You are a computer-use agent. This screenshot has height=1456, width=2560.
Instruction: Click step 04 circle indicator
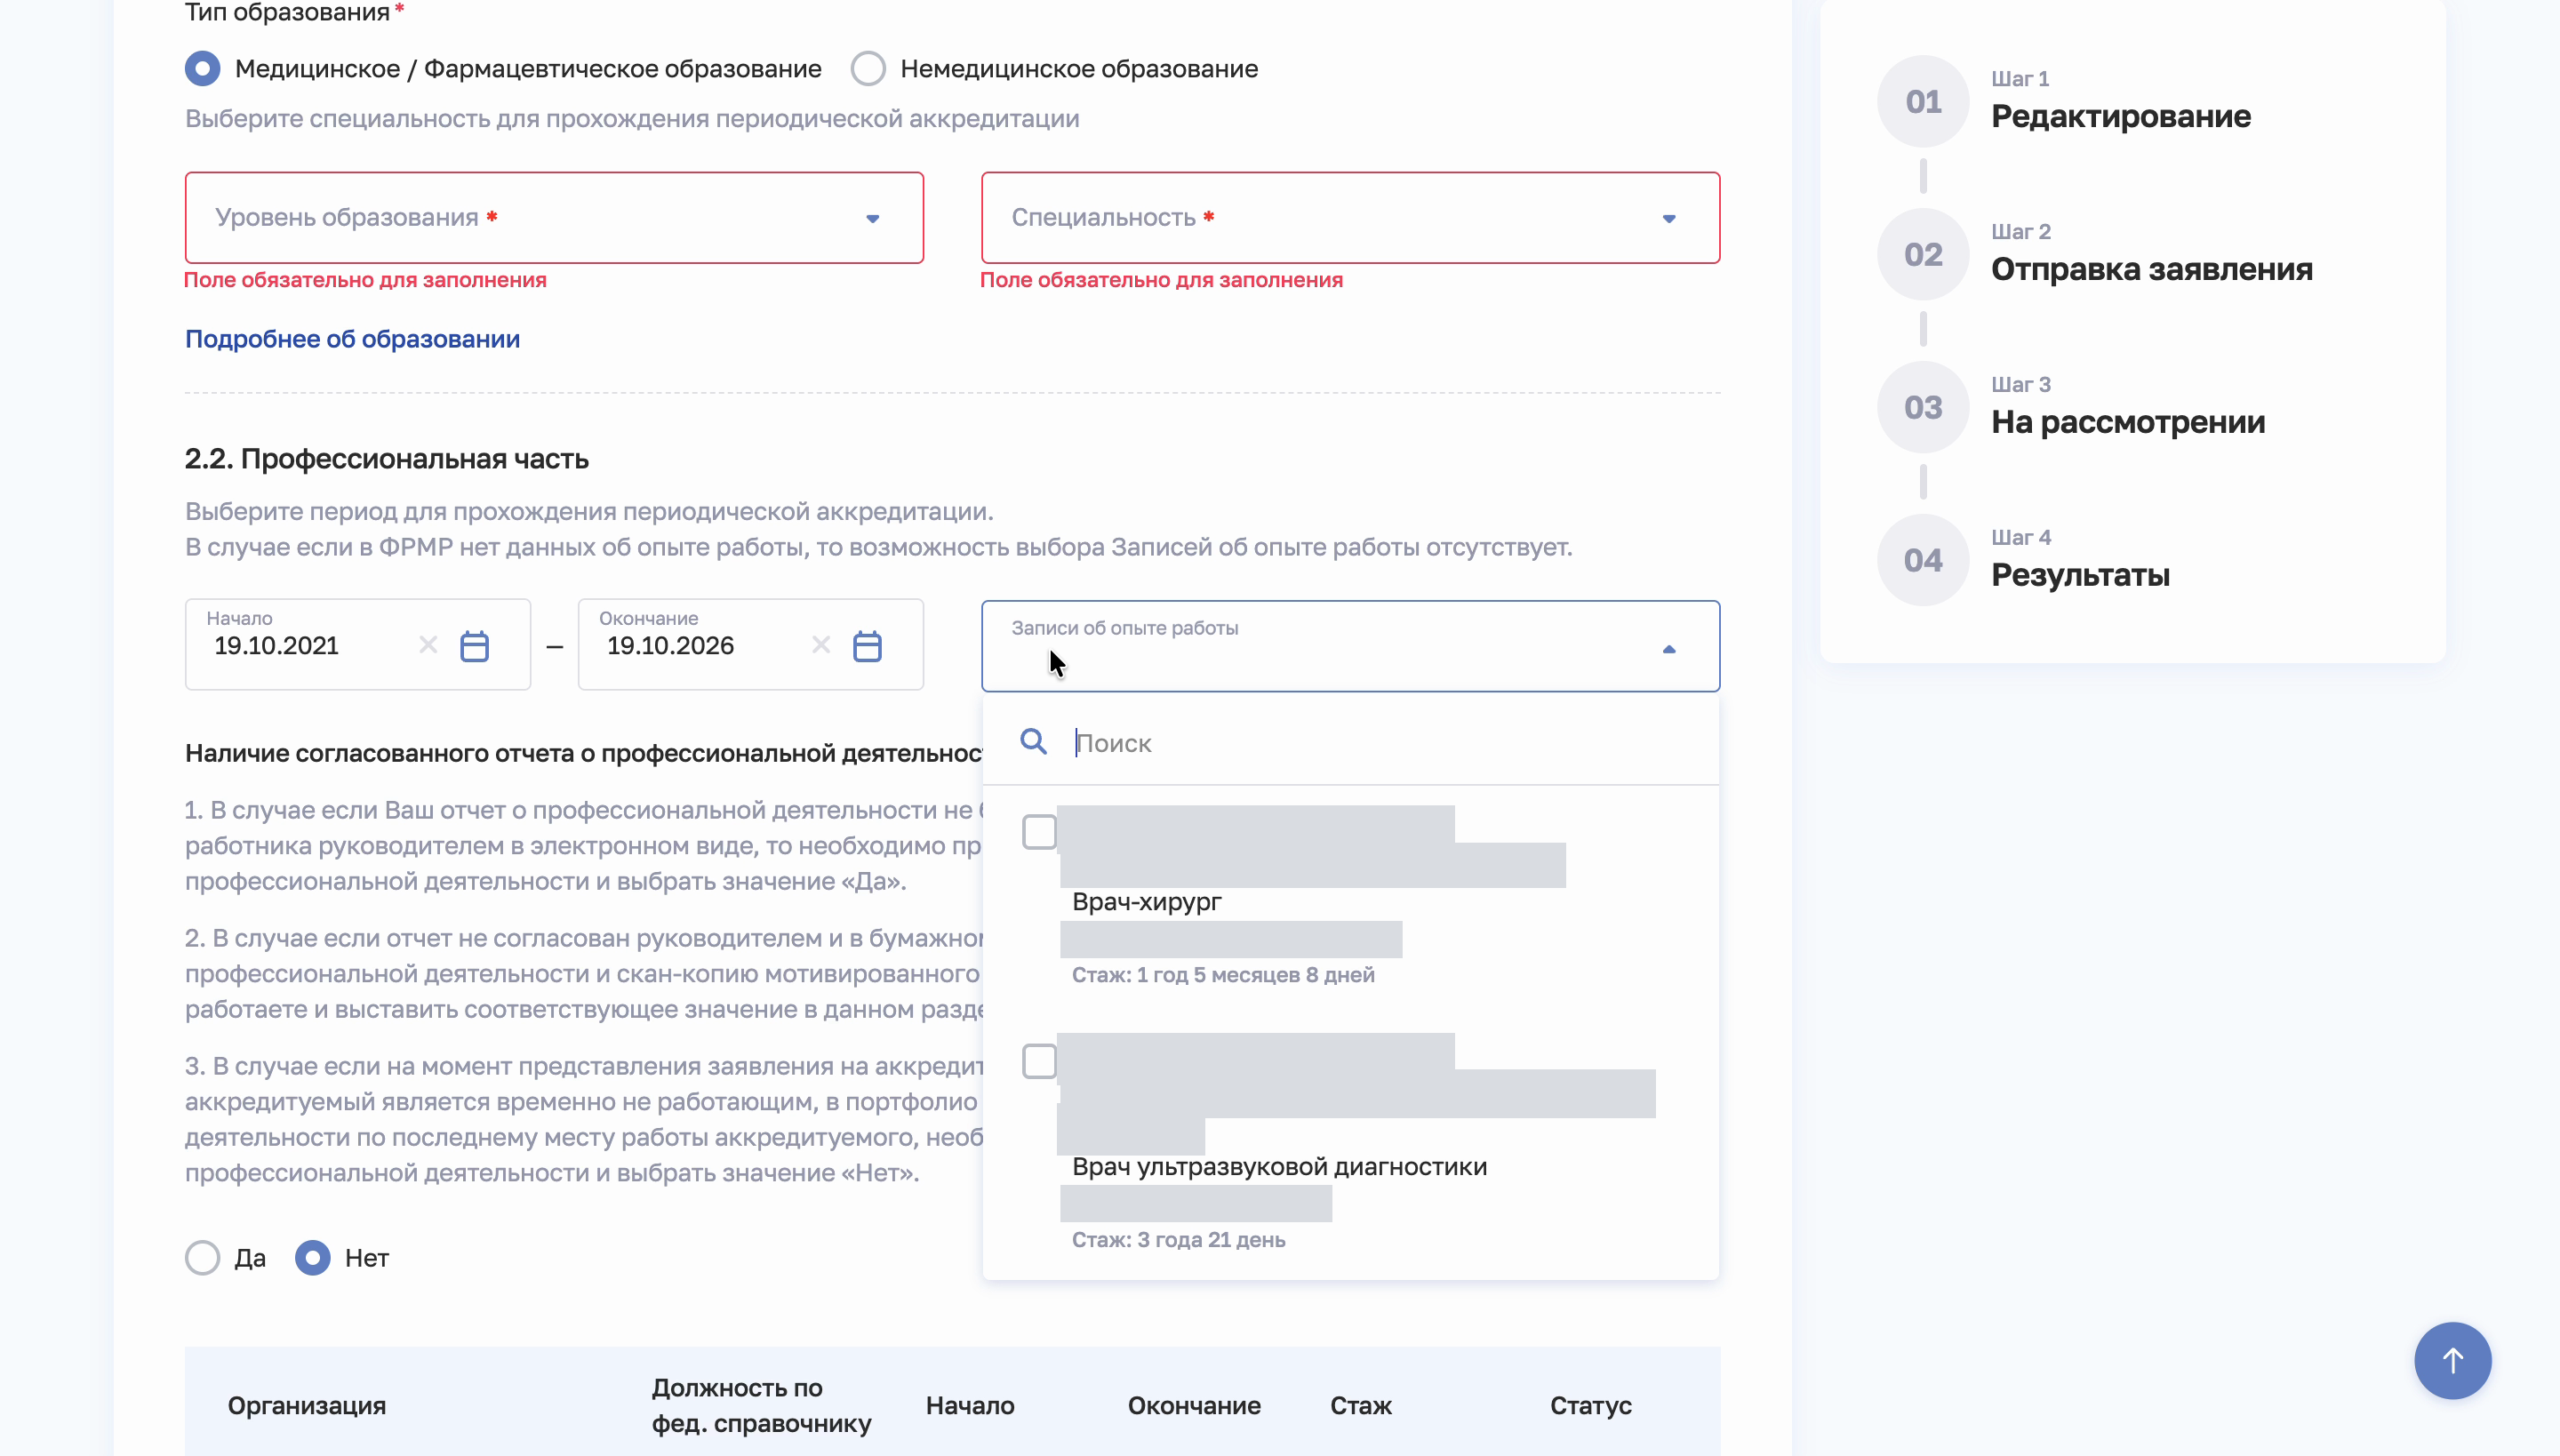1923,560
